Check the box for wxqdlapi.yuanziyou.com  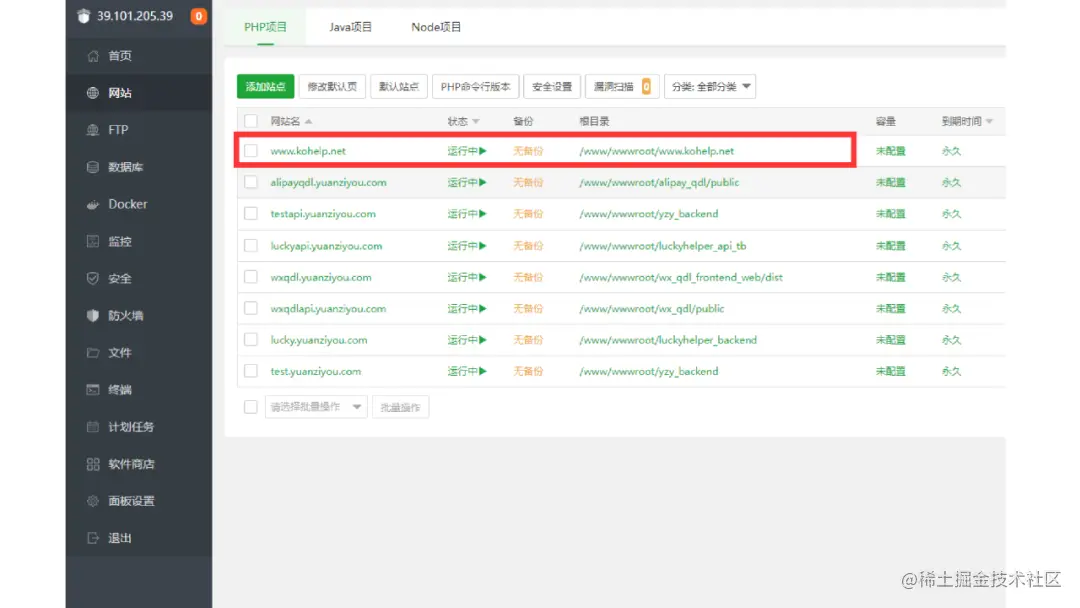click(x=251, y=308)
